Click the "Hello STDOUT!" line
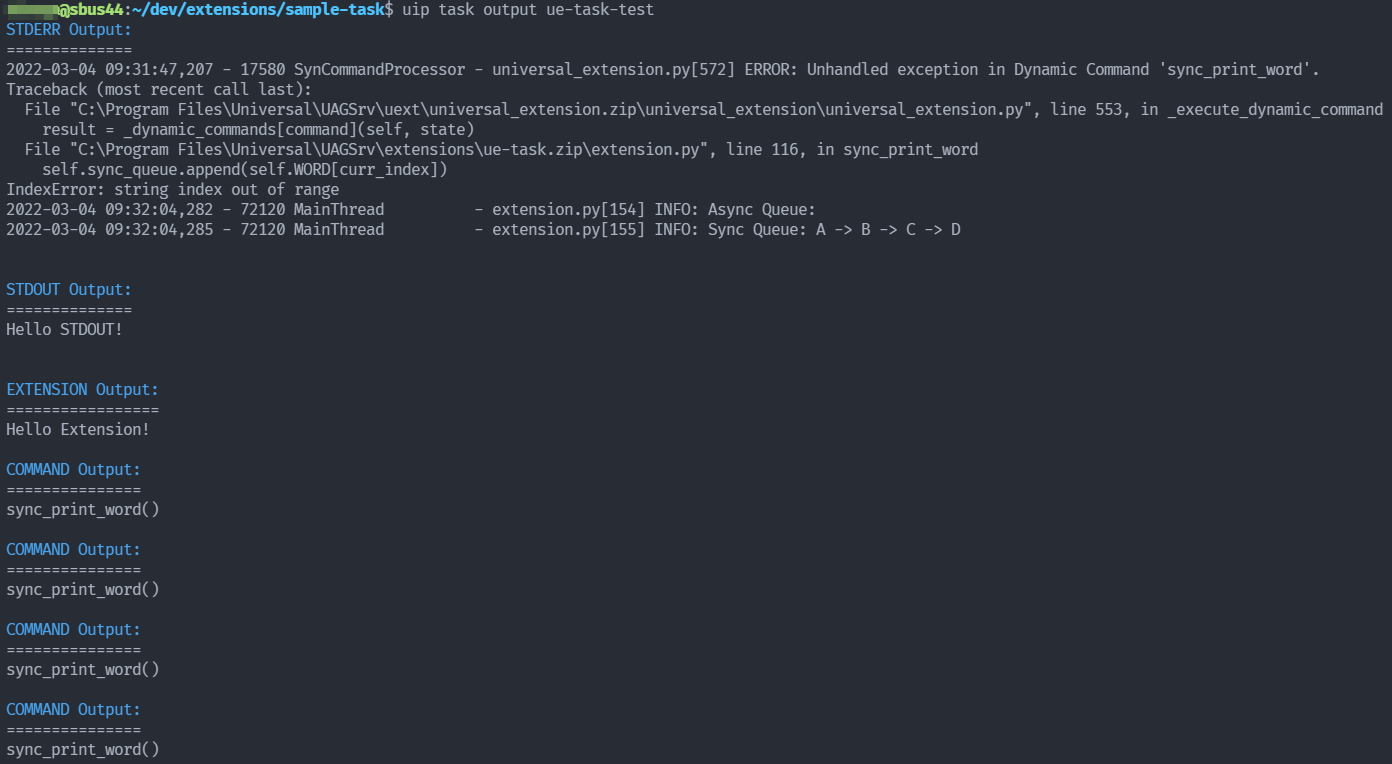The width and height of the screenshot is (1392, 764). pyautogui.click(x=64, y=329)
